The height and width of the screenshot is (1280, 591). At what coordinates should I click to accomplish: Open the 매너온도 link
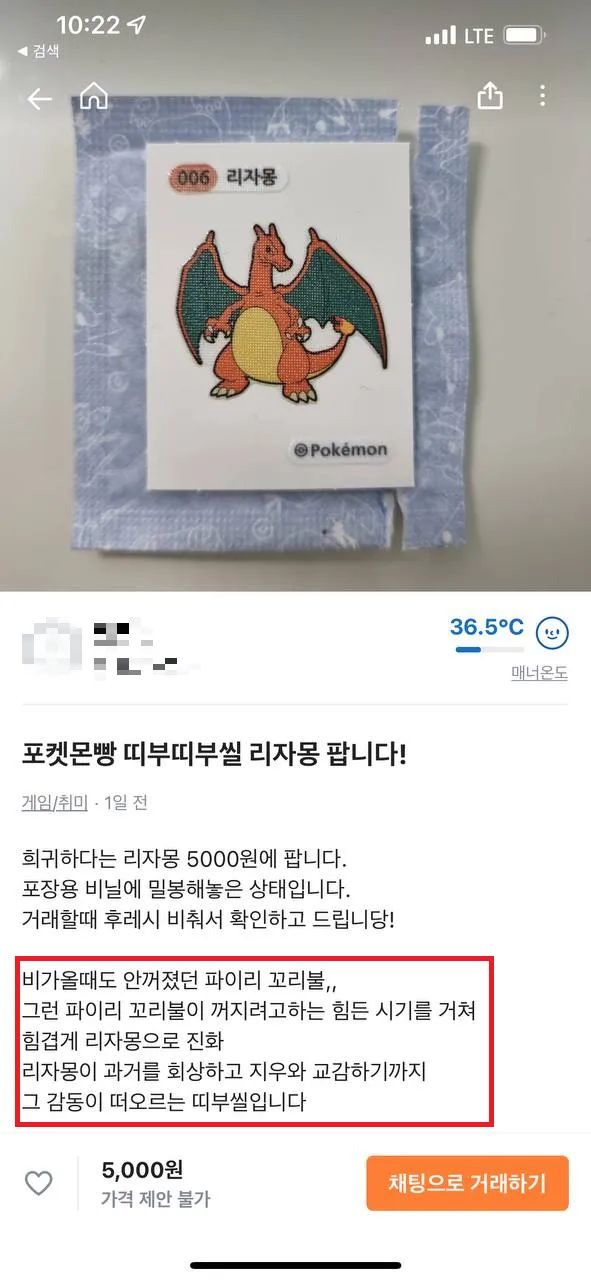coord(539,673)
